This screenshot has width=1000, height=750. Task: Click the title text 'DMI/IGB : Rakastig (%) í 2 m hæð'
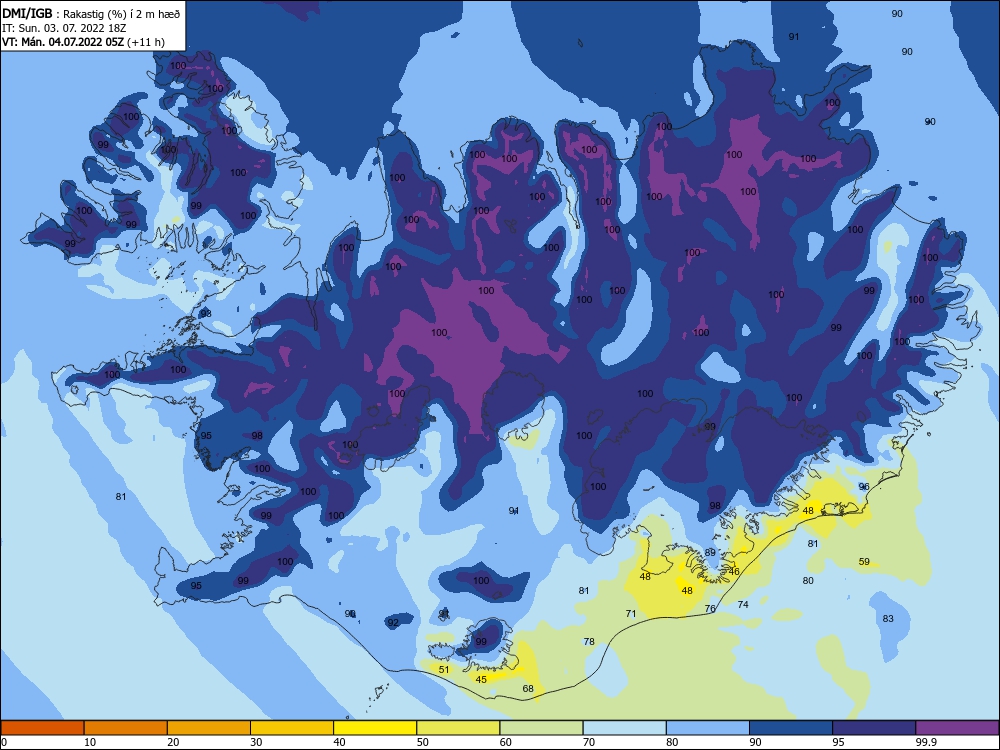pos(91,13)
